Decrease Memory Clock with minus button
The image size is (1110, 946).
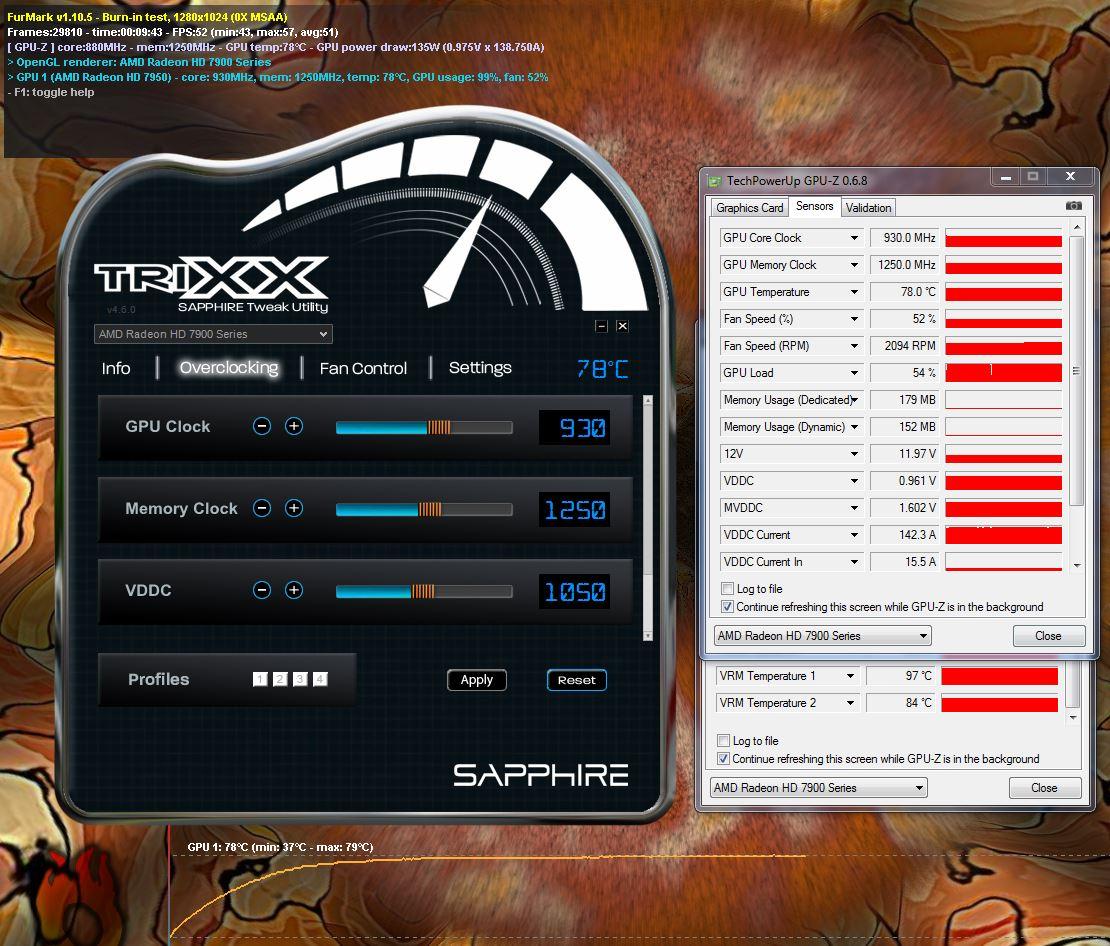tap(262, 508)
